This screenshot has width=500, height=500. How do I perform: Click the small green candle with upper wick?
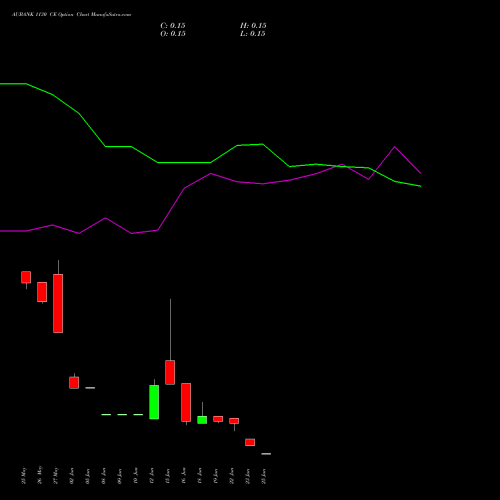(x=202, y=420)
